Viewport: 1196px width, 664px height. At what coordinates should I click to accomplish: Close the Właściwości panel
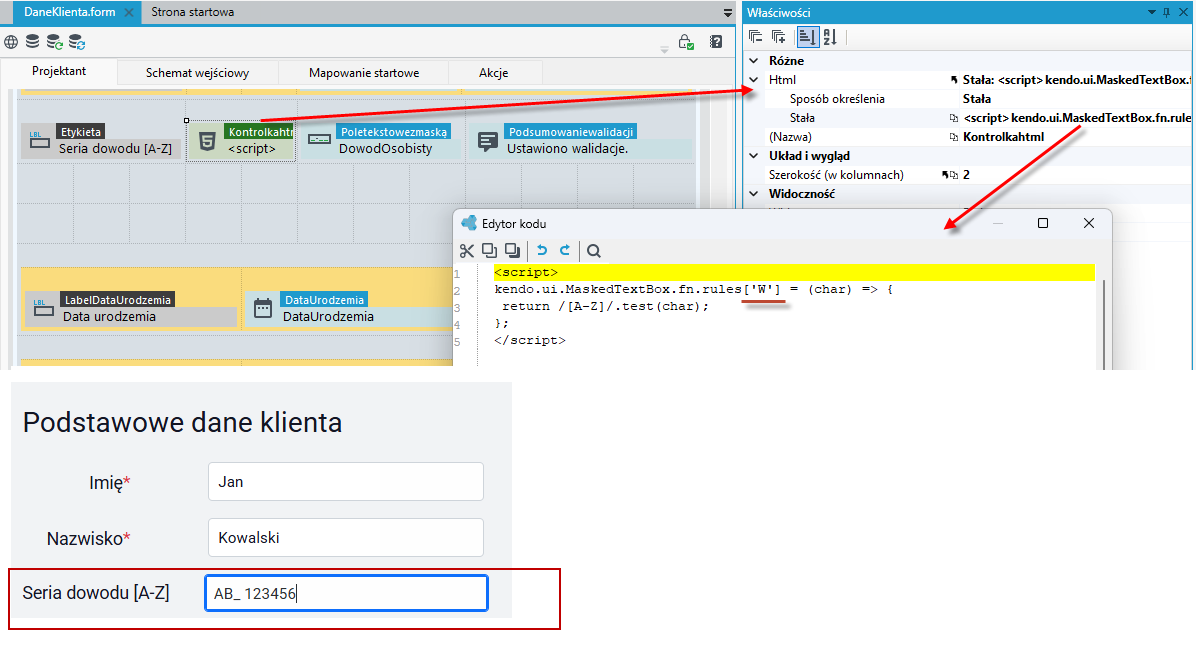pyautogui.click(x=1183, y=12)
